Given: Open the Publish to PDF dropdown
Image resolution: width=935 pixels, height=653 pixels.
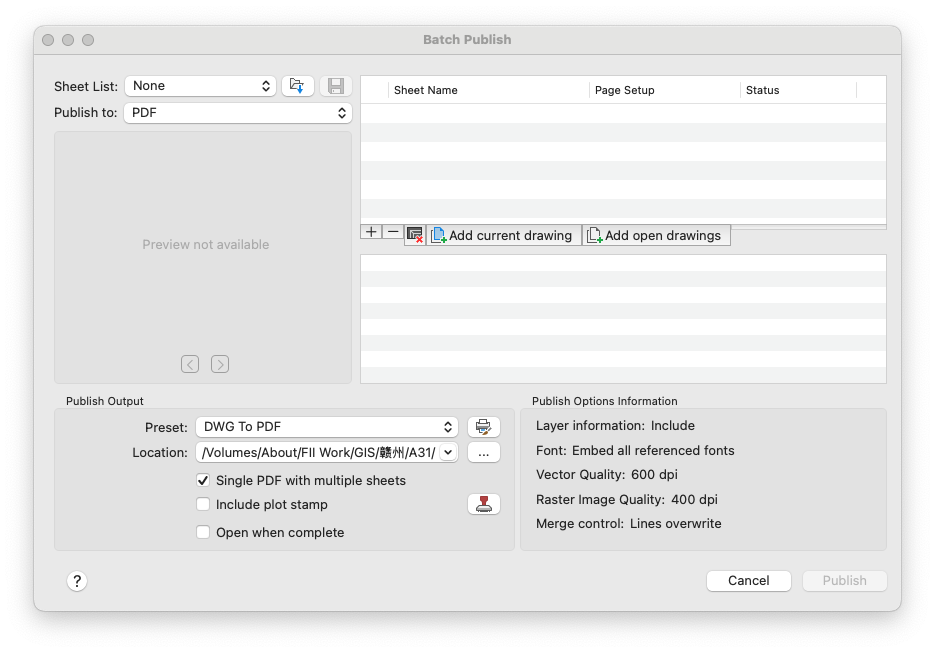Looking at the screenshot, I should pyautogui.click(x=238, y=113).
